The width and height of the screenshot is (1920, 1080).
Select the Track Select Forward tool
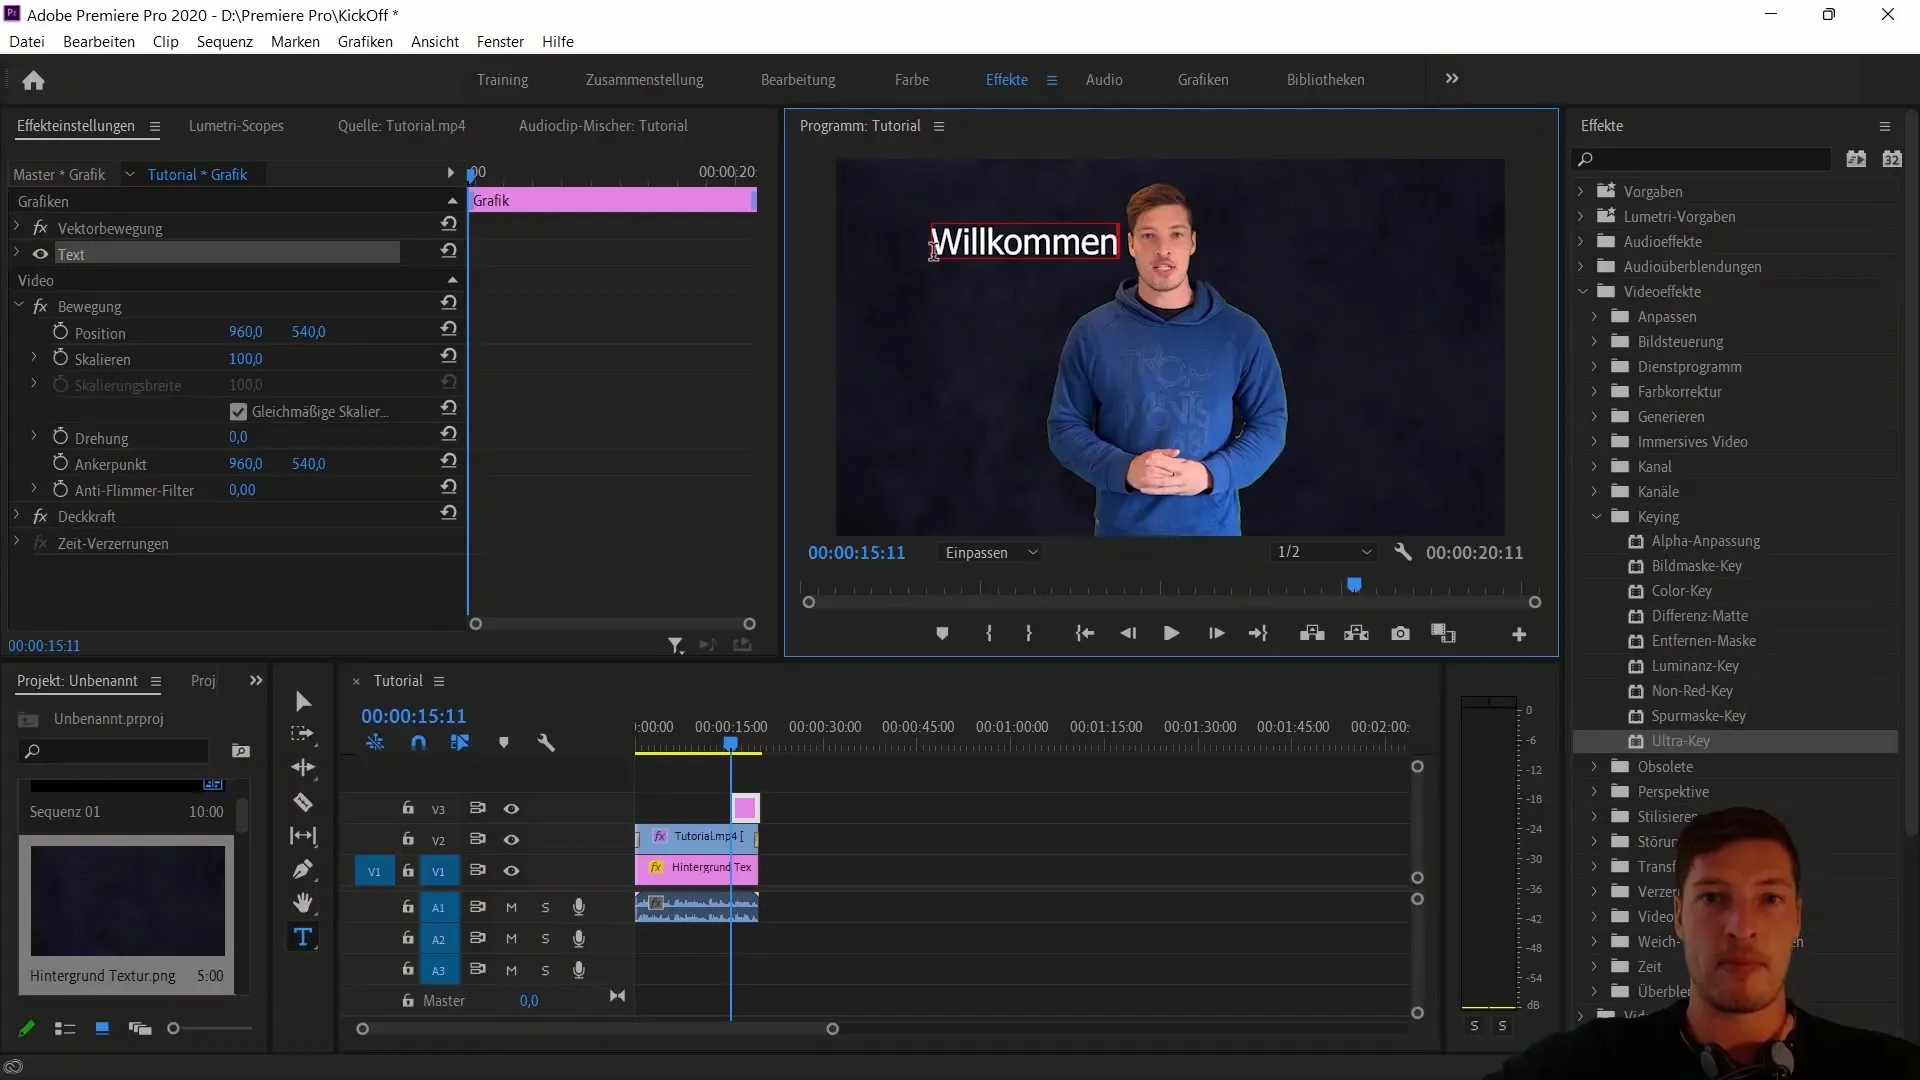click(302, 734)
